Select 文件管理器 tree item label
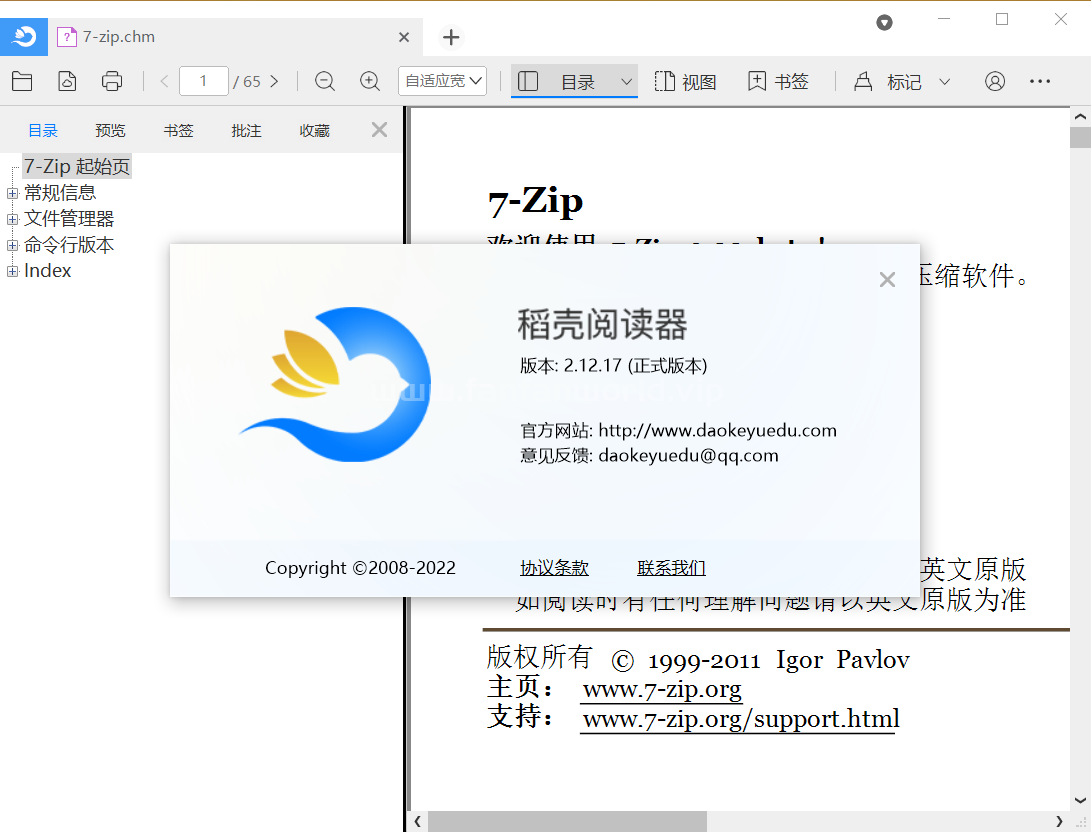 (69, 218)
